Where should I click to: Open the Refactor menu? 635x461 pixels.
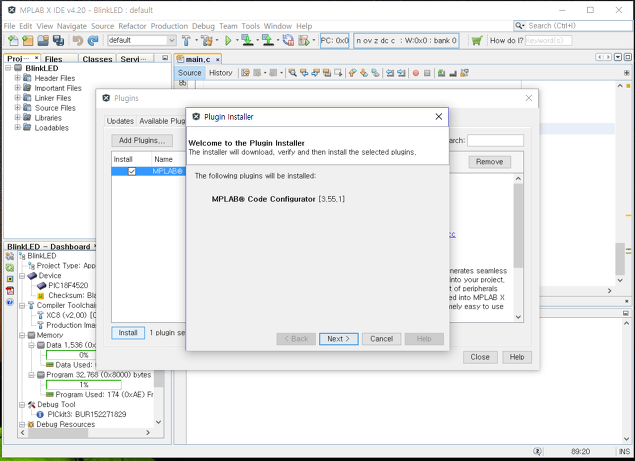(x=132, y=26)
